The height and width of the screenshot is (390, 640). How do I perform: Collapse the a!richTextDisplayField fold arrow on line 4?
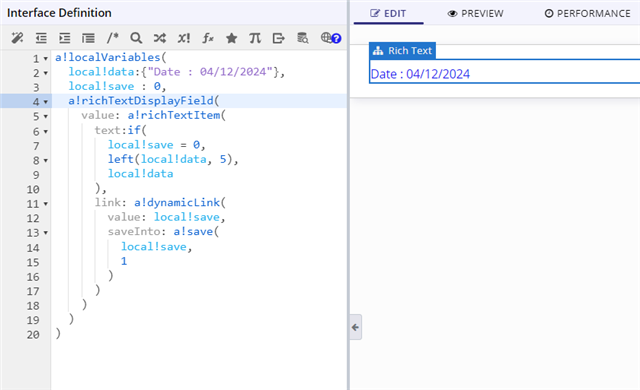pos(46,102)
